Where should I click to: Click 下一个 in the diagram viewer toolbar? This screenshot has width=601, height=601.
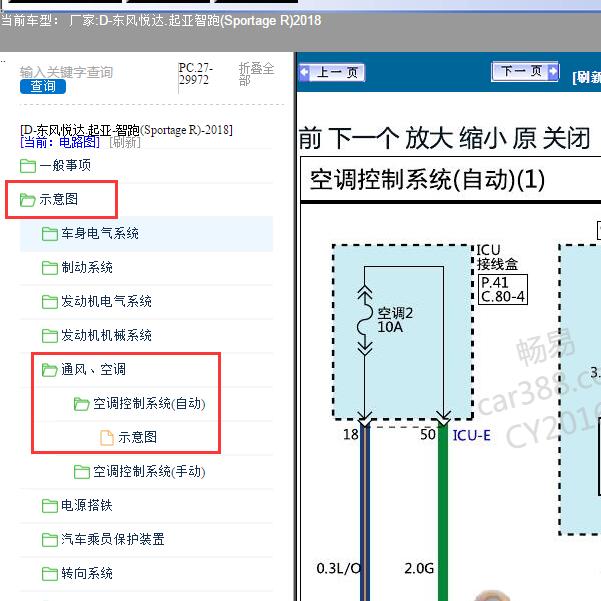tap(366, 138)
